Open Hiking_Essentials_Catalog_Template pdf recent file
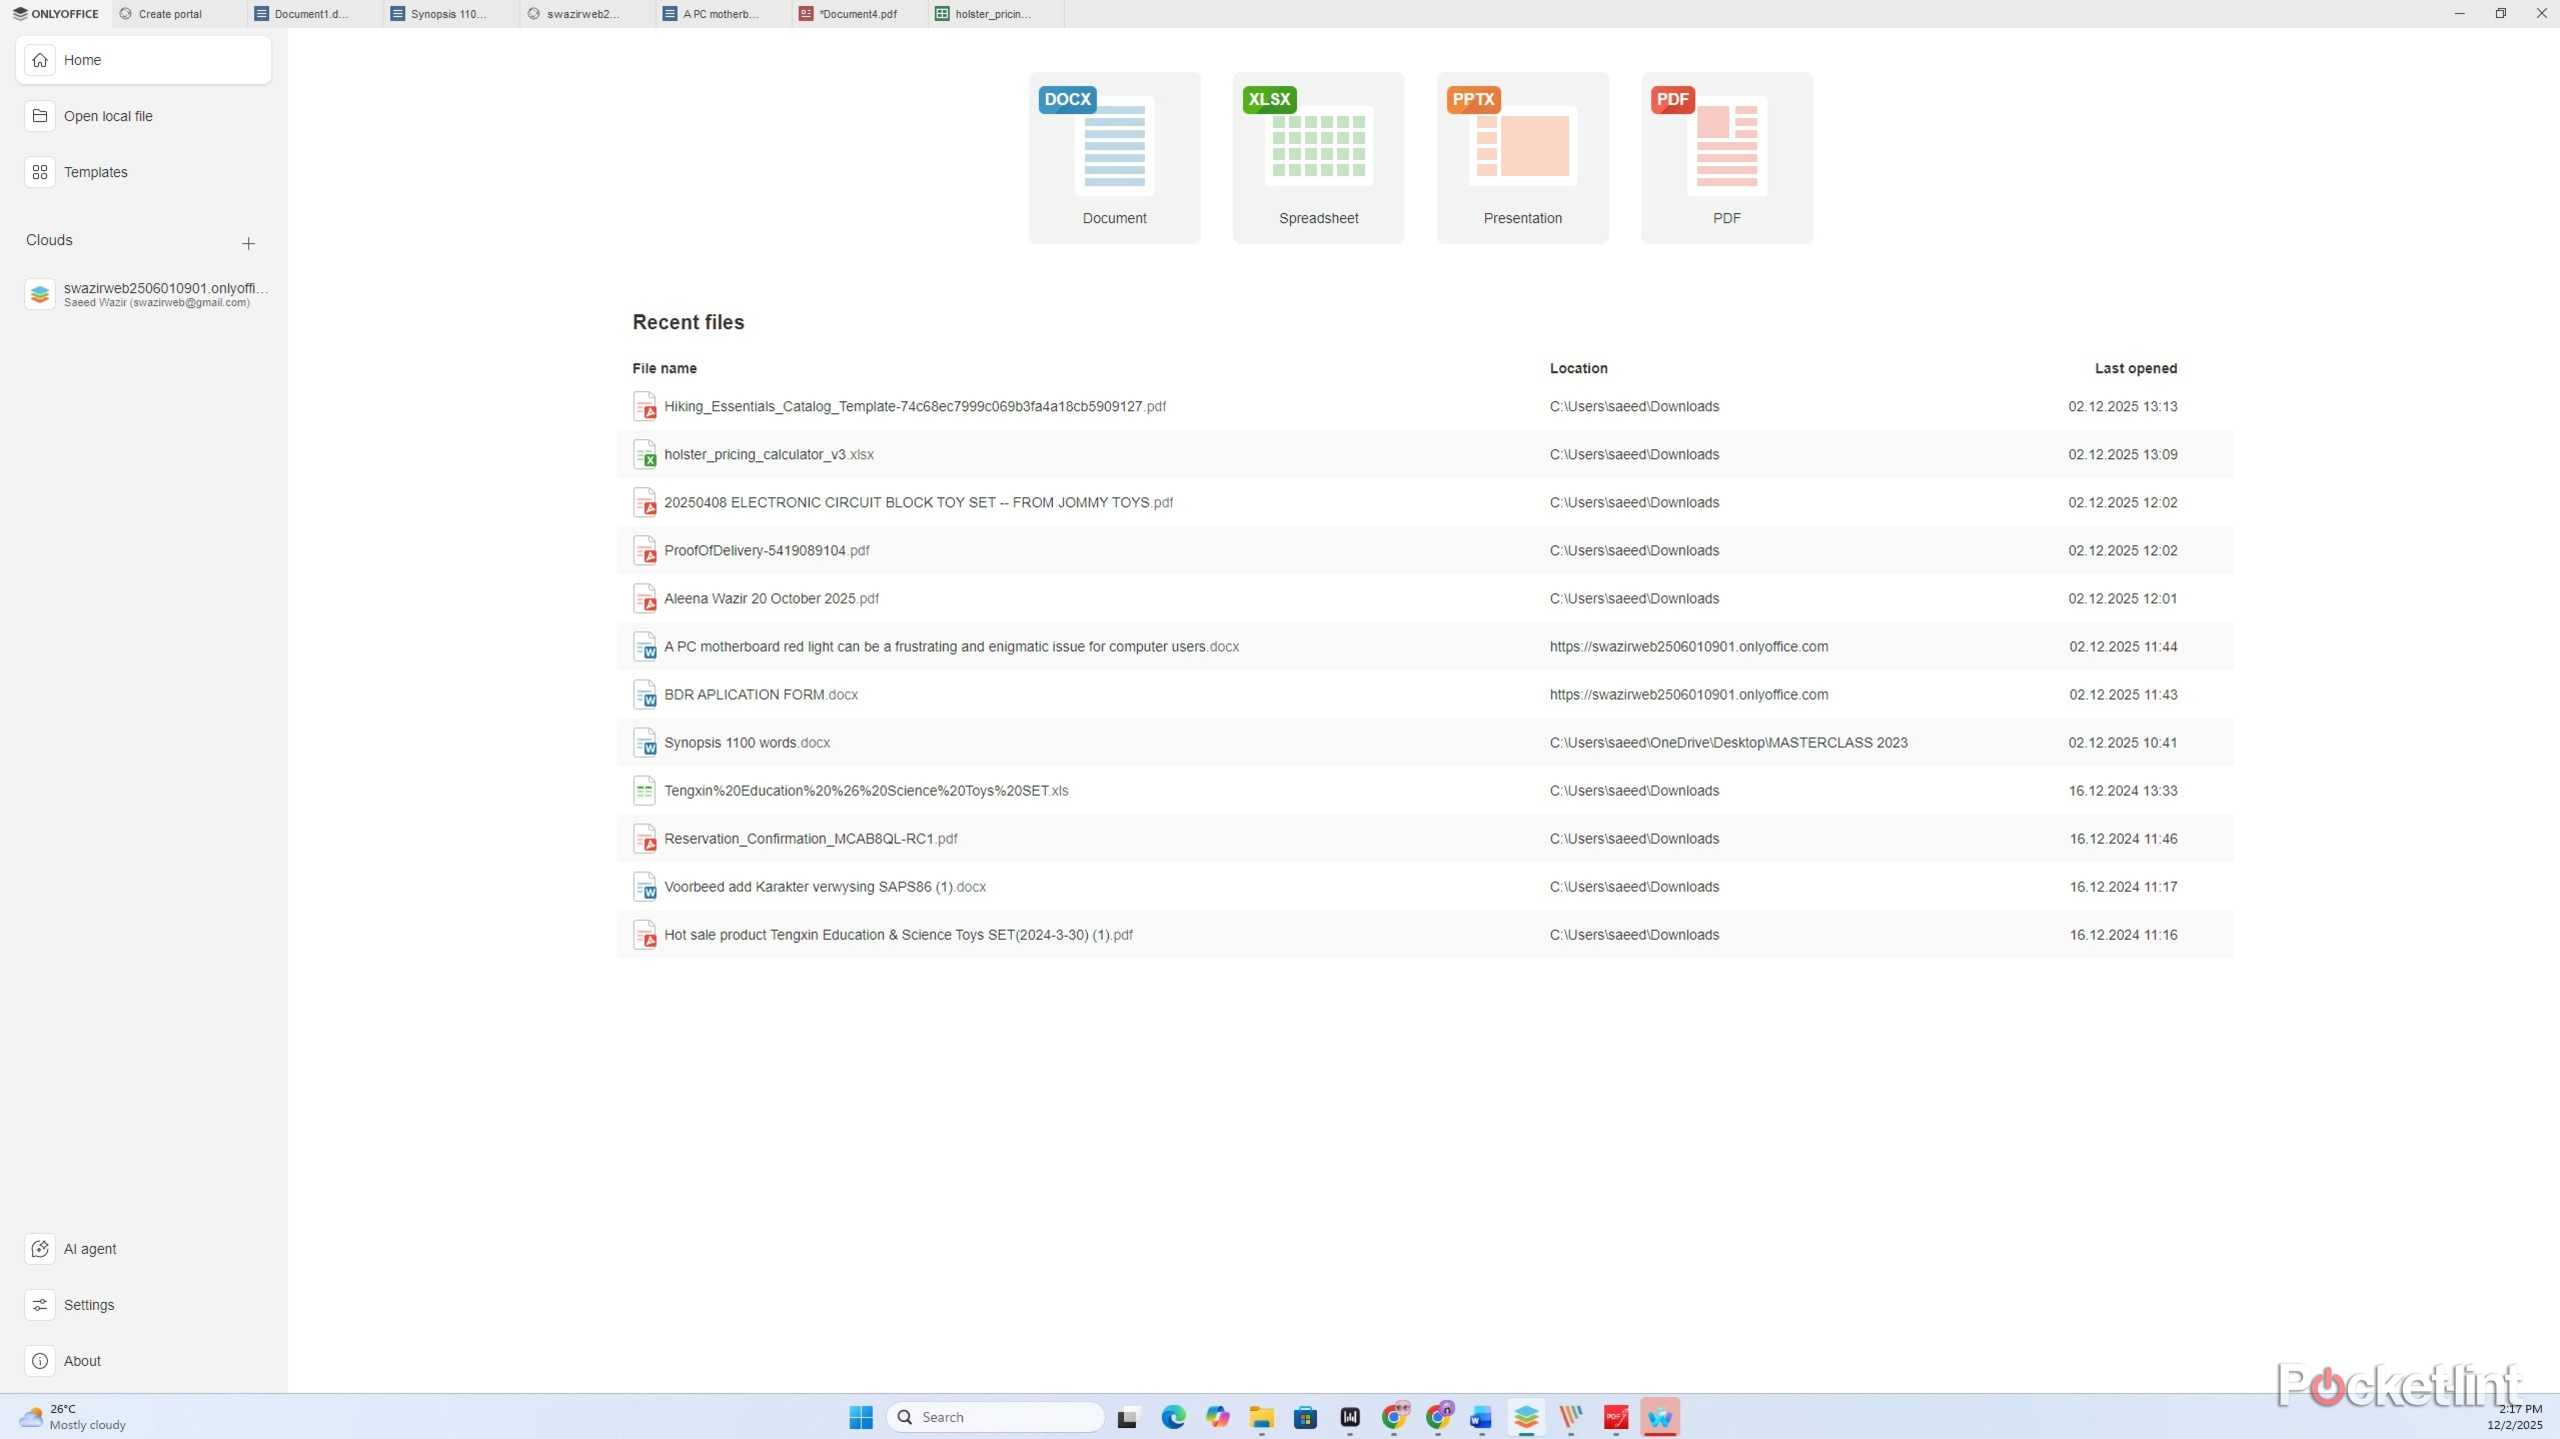The height and width of the screenshot is (1439, 2560). 1424,406
